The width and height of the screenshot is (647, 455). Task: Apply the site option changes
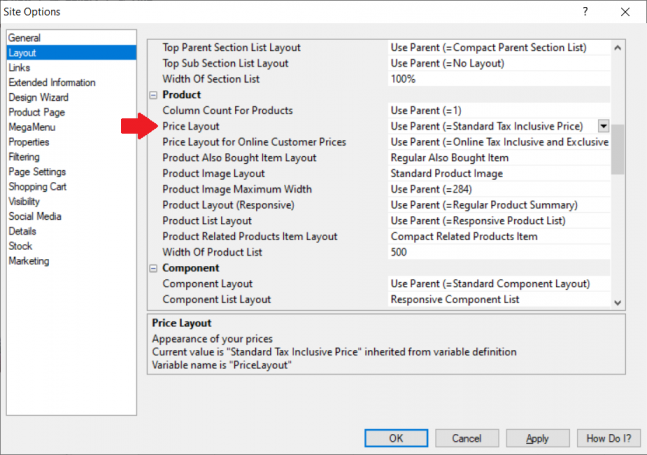point(537,438)
